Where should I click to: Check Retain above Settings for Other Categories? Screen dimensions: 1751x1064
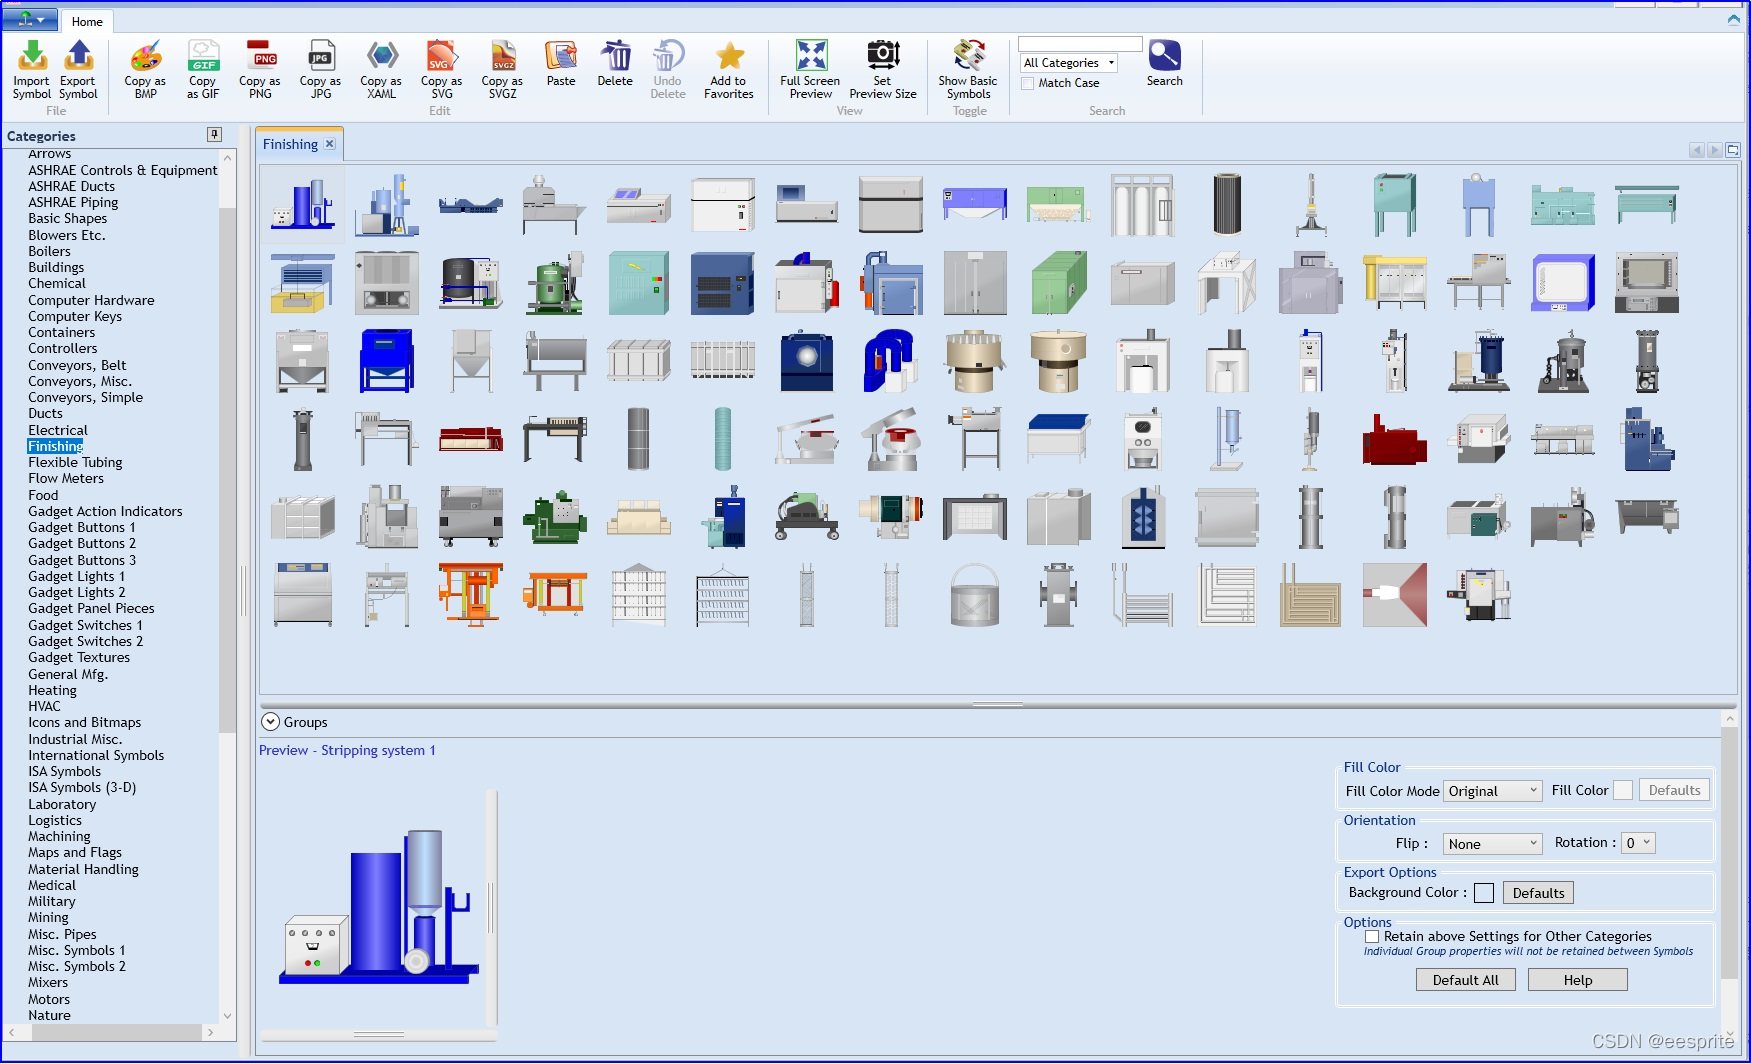1372,936
